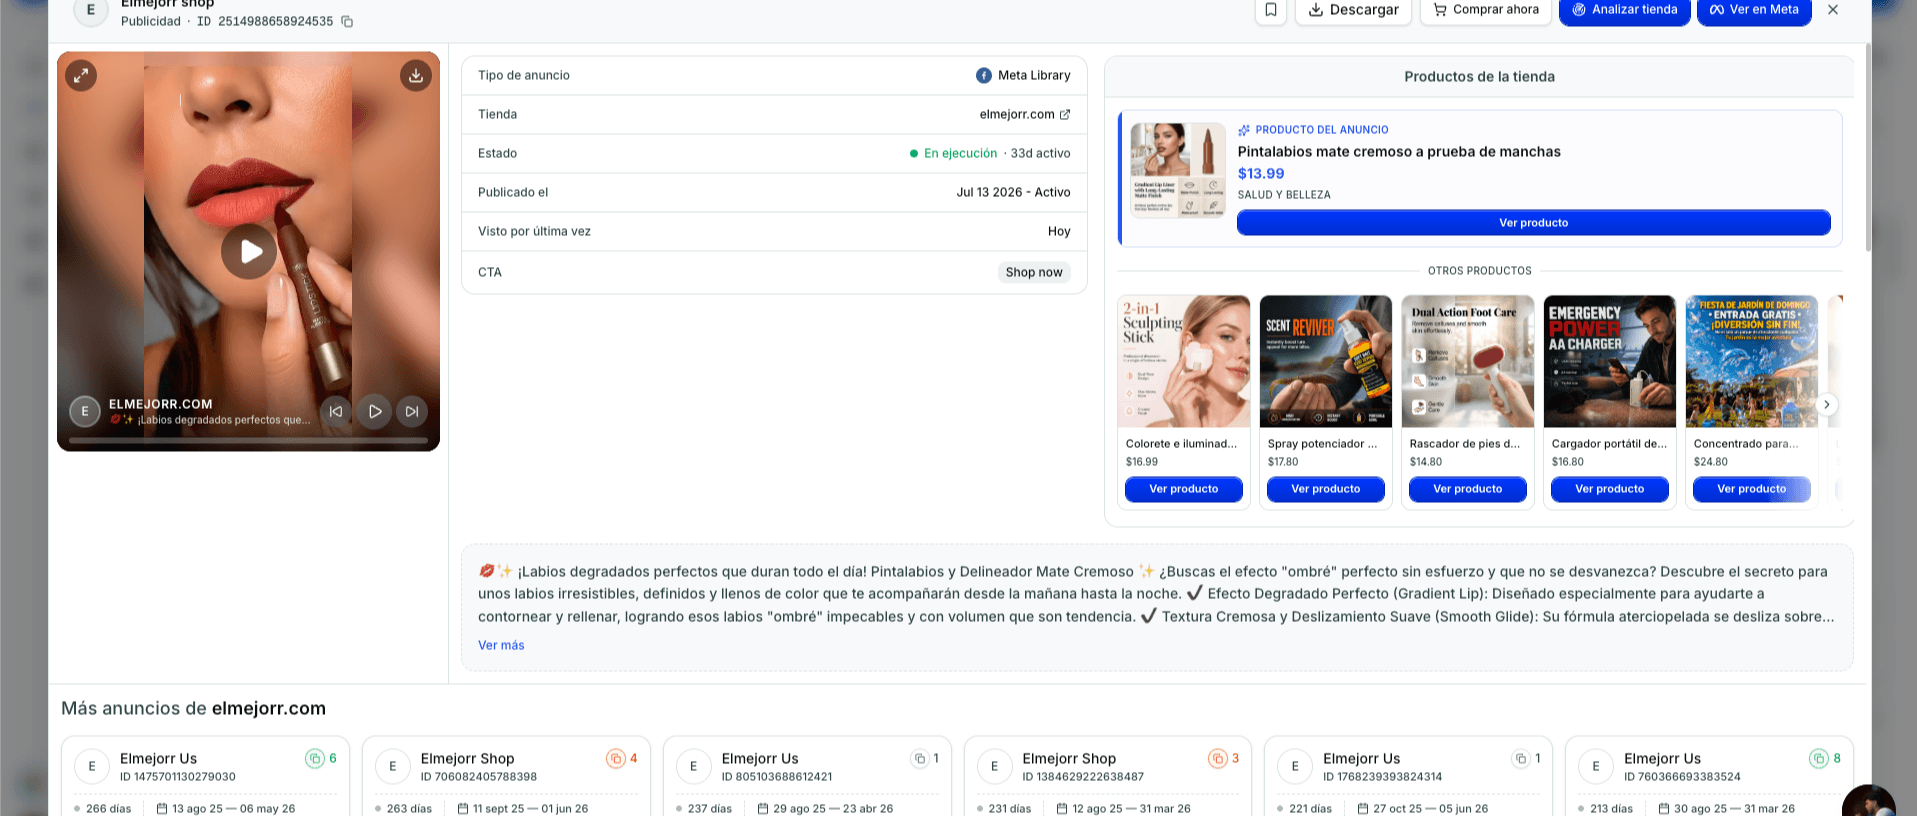Click the Shop now CTA tag
1917x816 pixels.
pos(1034,272)
